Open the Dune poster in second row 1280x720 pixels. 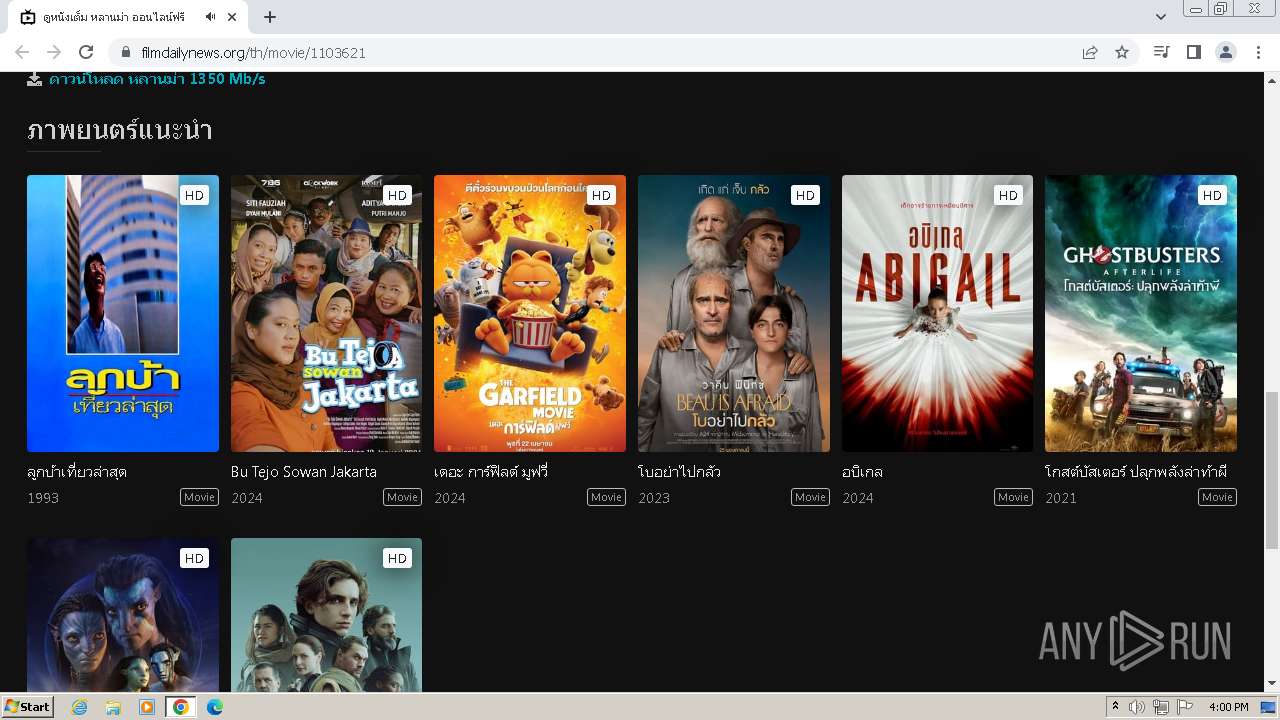(x=326, y=615)
